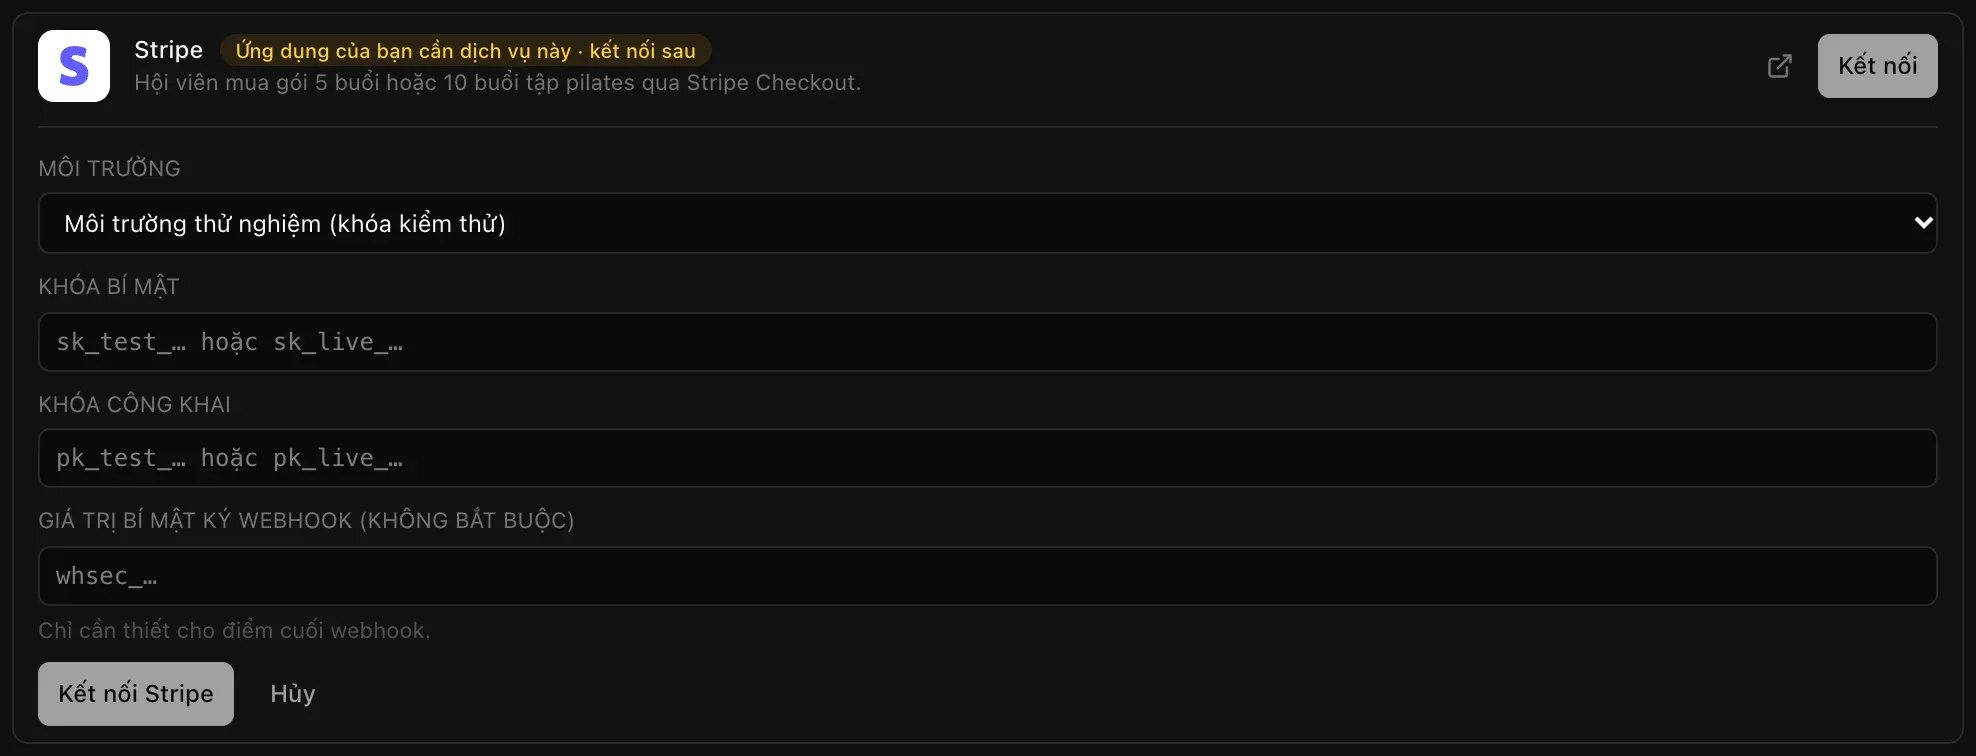The height and width of the screenshot is (756, 1976).
Task: Click the top-right Kết nối button
Action: 1877,66
